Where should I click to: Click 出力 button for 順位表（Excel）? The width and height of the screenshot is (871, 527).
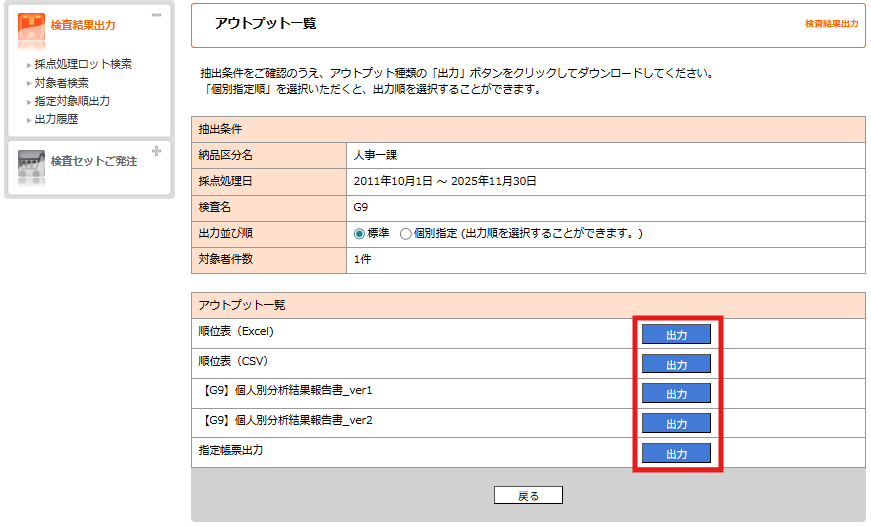[676, 334]
